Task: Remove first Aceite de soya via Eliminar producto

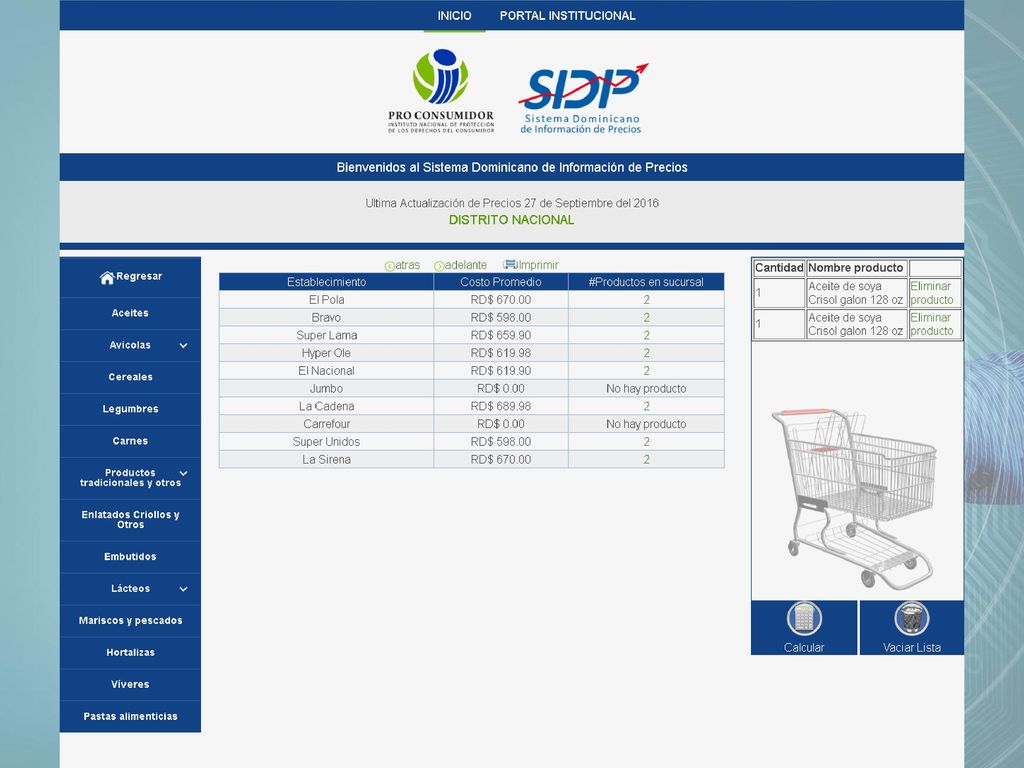Action: (932, 293)
